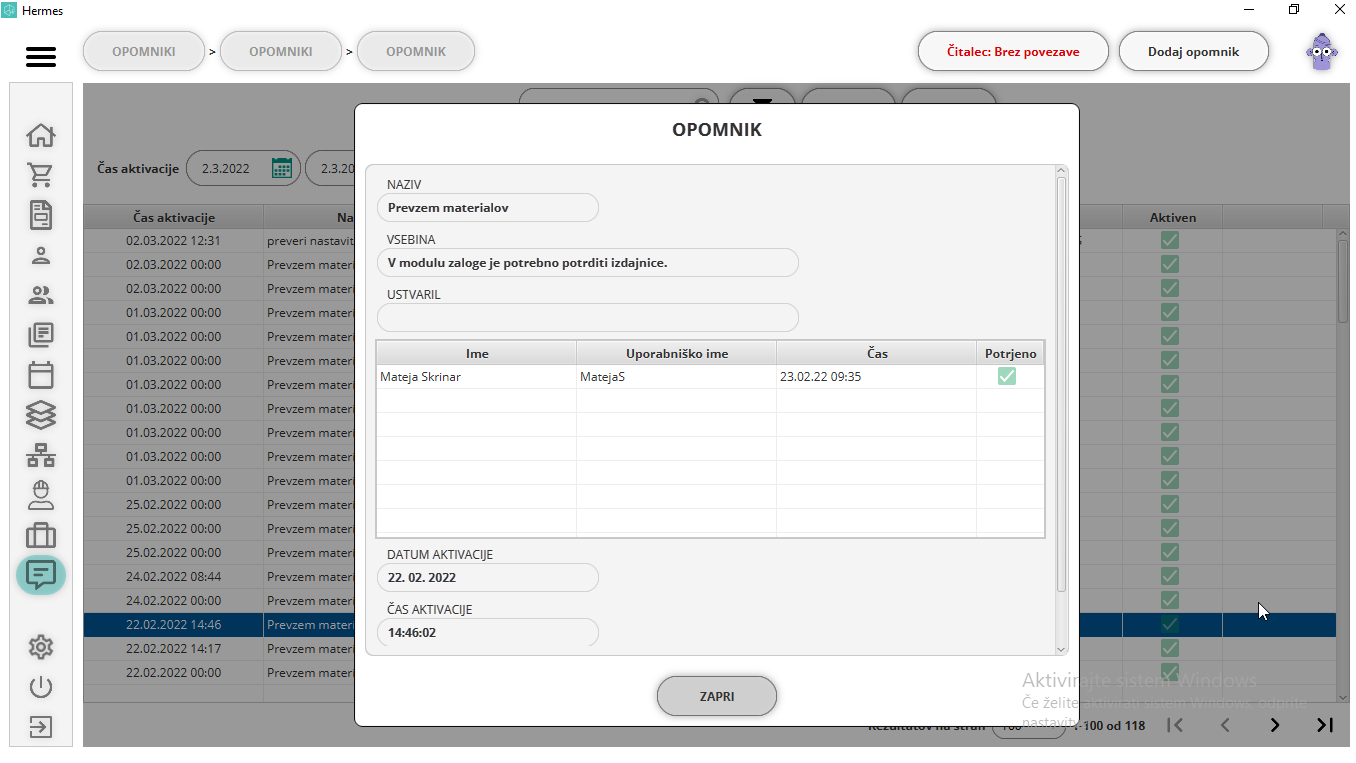Select the highlighted reminders message icon

[x=41, y=575]
